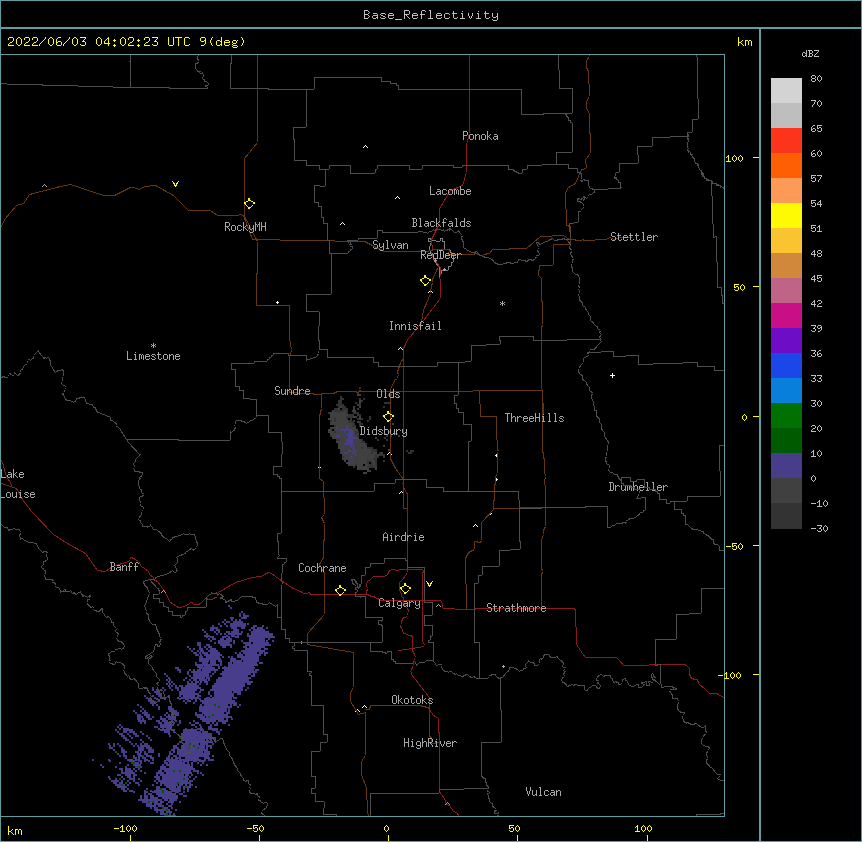Pick the red 60-65 dBZ legend swatch
The image size is (862, 842).
point(786,140)
